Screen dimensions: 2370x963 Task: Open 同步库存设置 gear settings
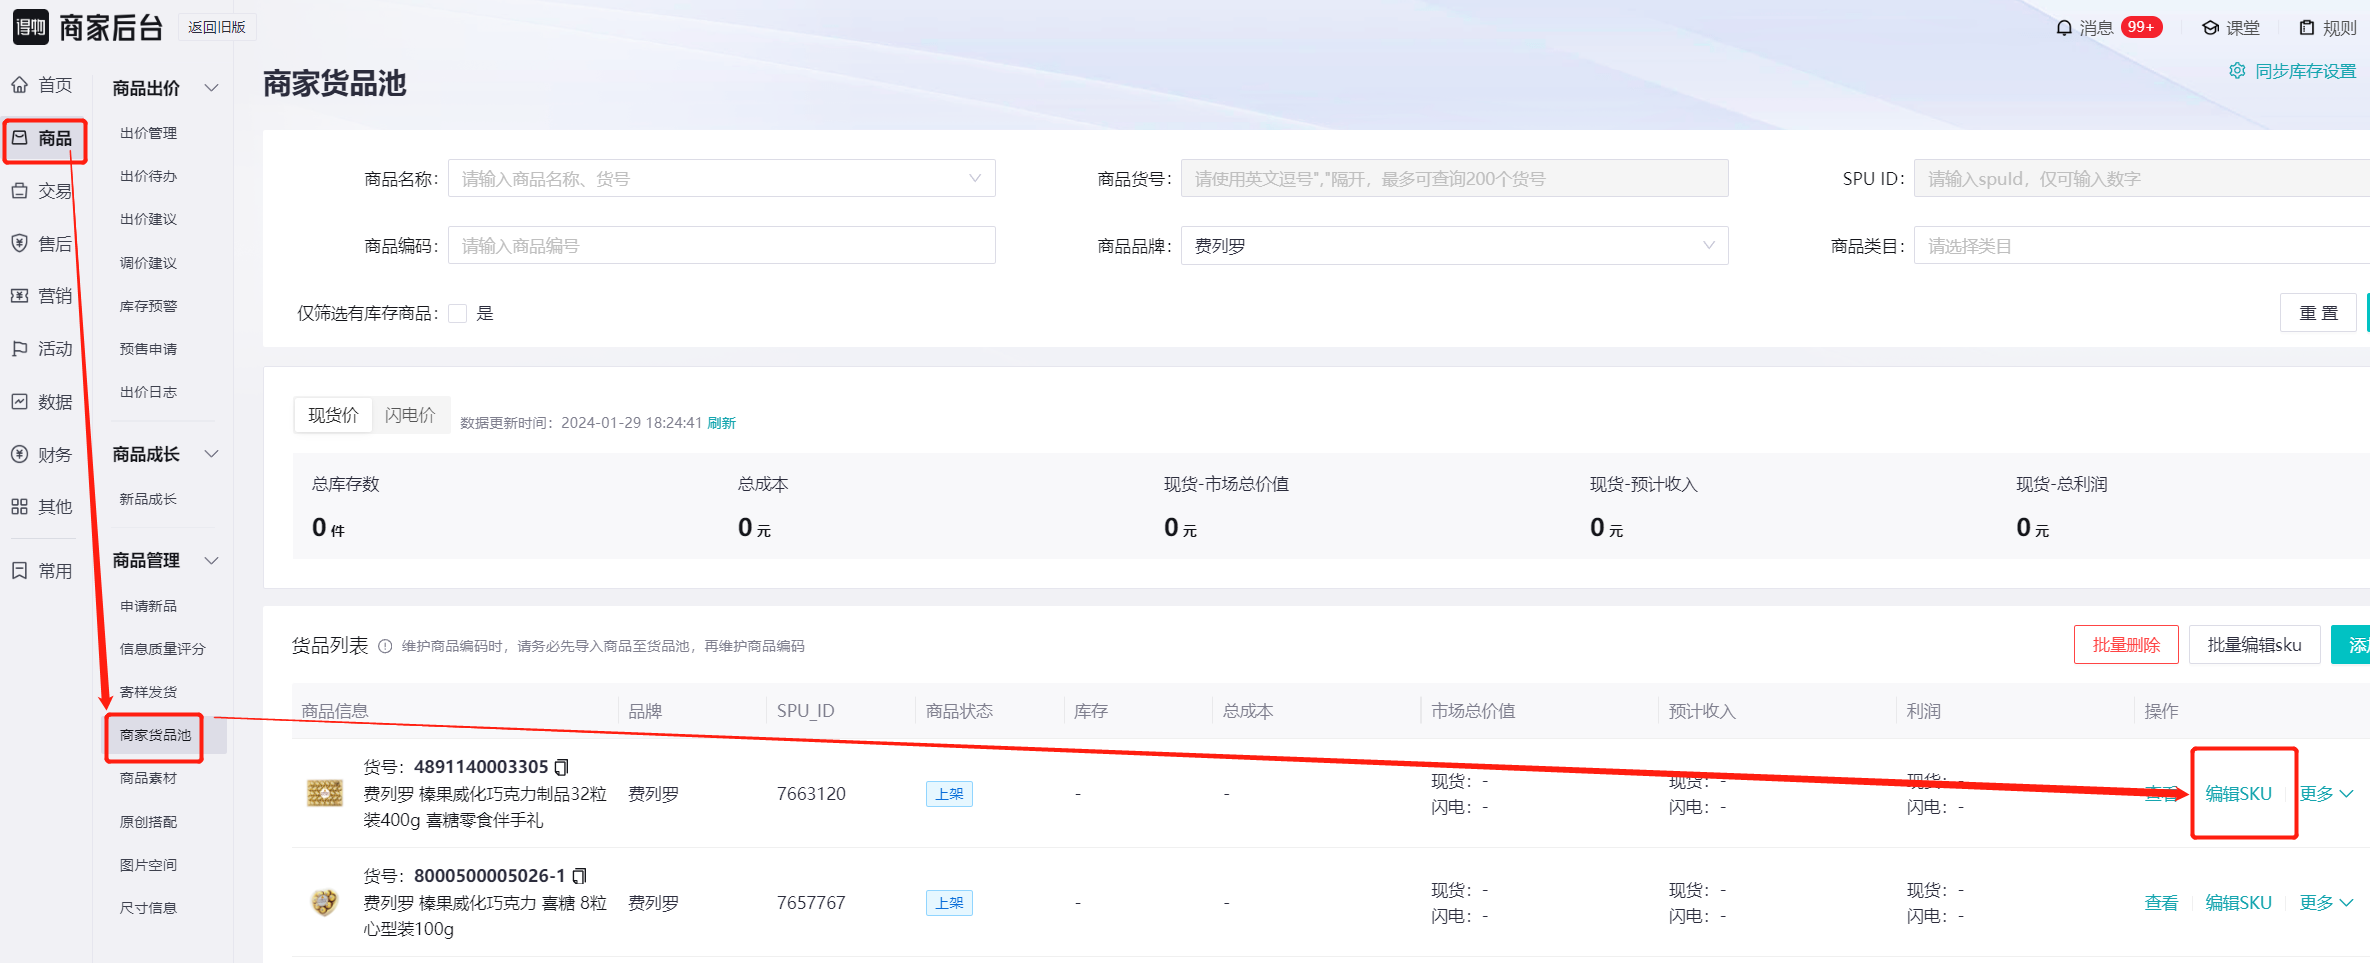[x=2238, y=71]
